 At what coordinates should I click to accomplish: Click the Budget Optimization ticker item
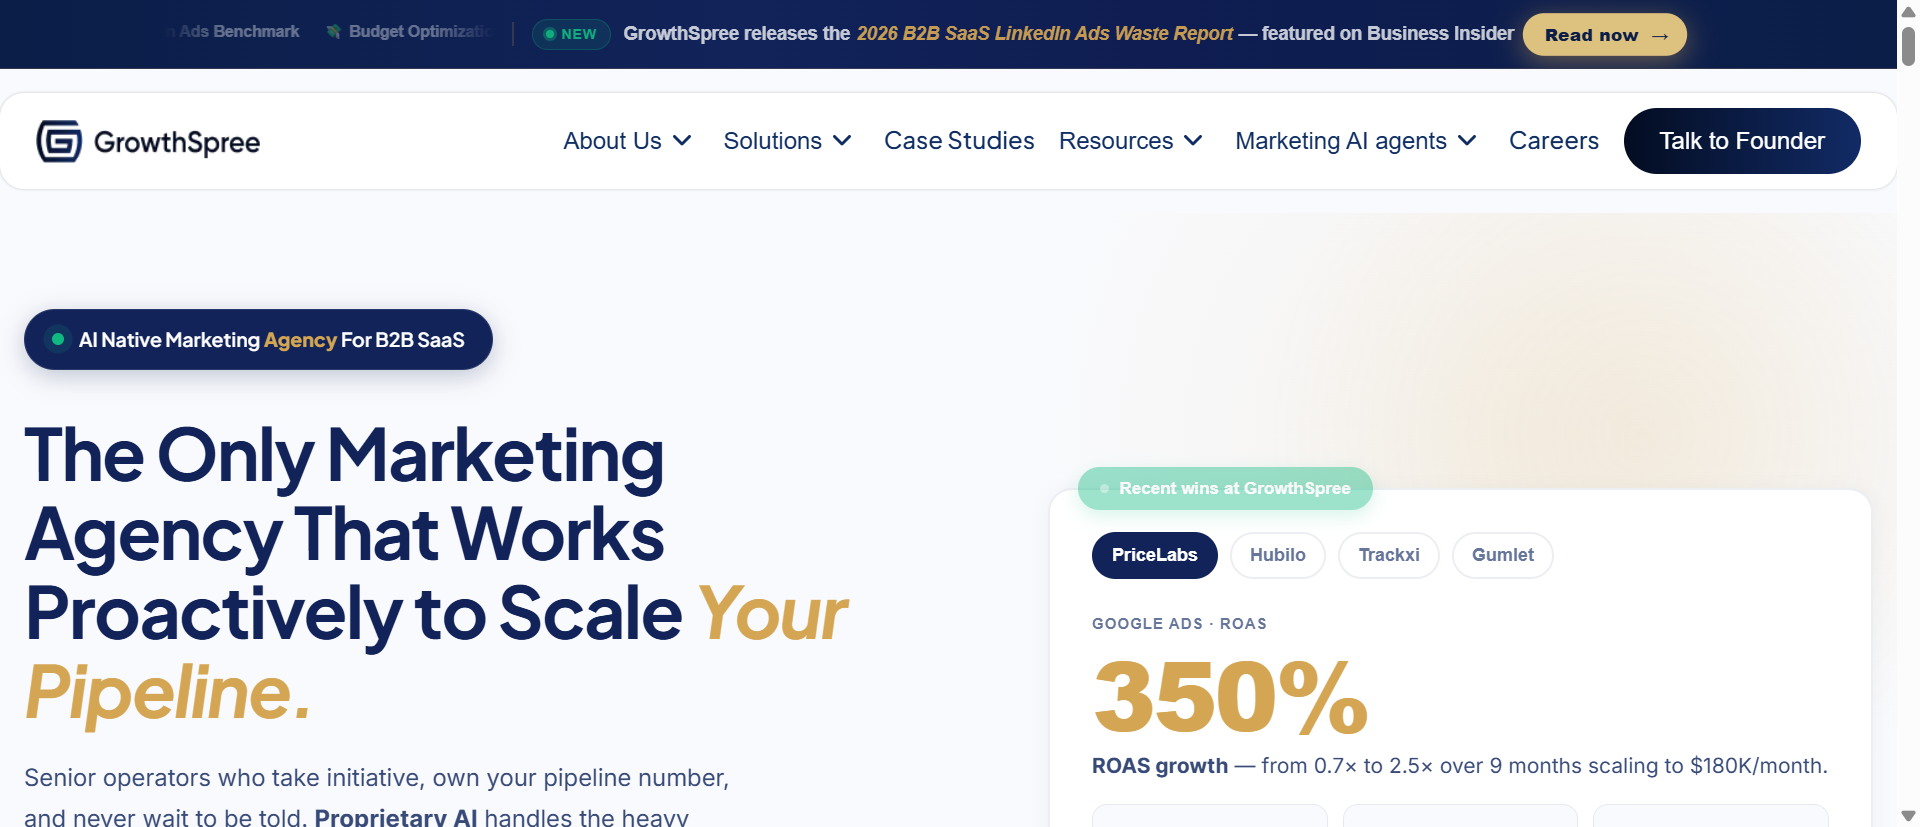pyautogui.click(x=410, y=32)
